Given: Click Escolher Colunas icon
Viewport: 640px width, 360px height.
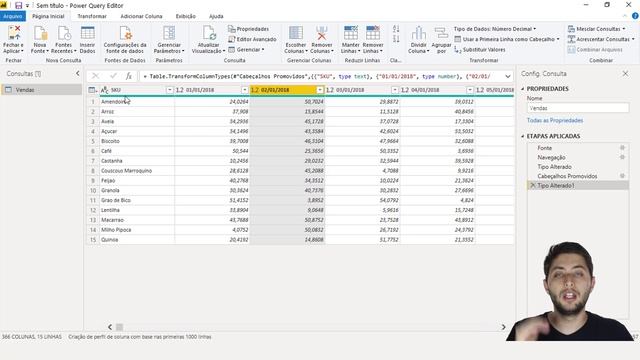Looking at the screenshot, I should (296, 33).
